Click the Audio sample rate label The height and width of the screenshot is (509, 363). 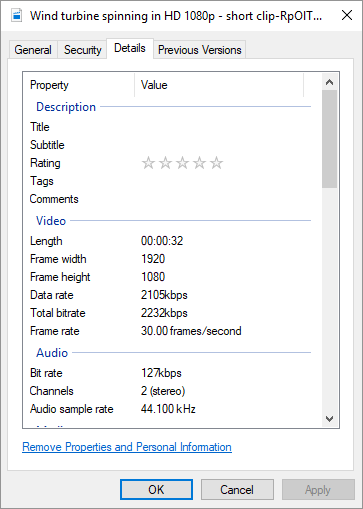pyautogui.click(x=72, y=409)
